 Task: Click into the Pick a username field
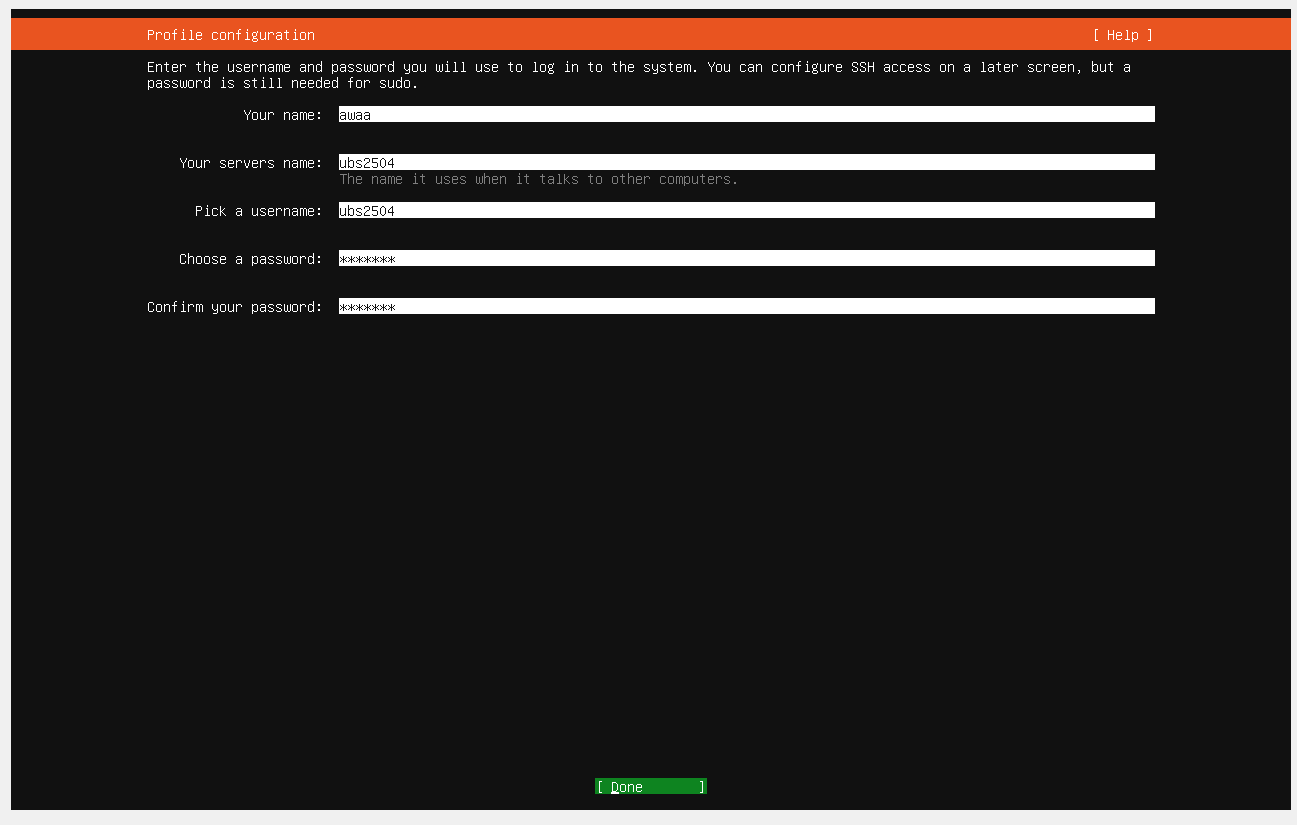click(746, 211)
